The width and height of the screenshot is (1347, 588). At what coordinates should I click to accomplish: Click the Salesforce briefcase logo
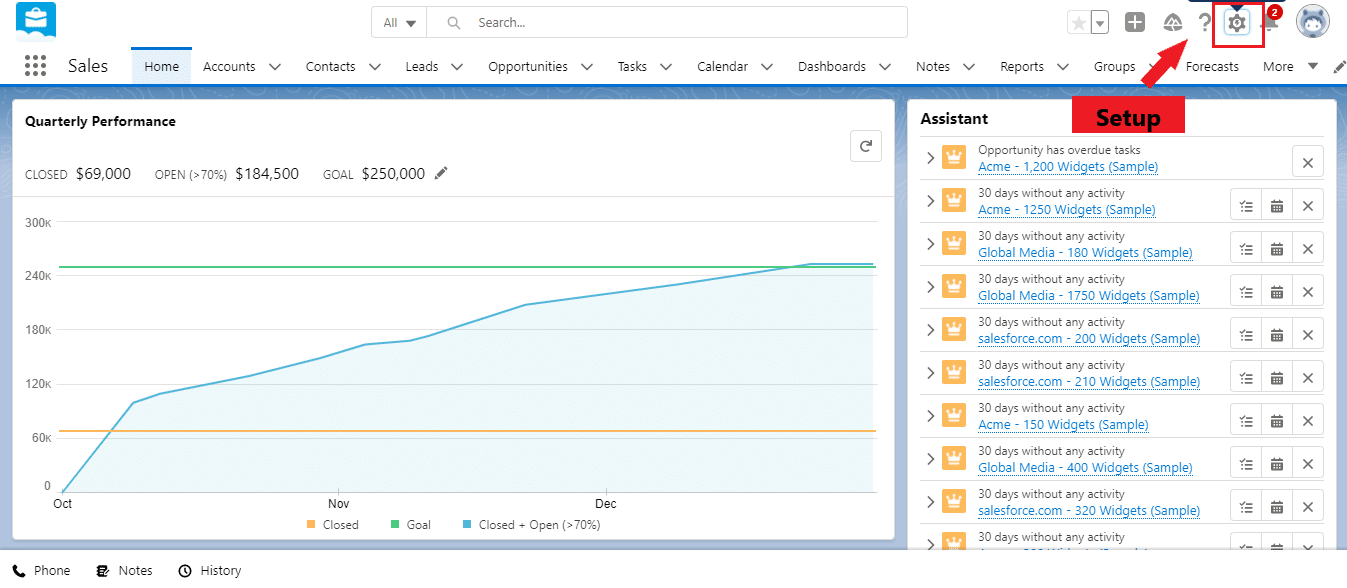[x=36, y=20]
